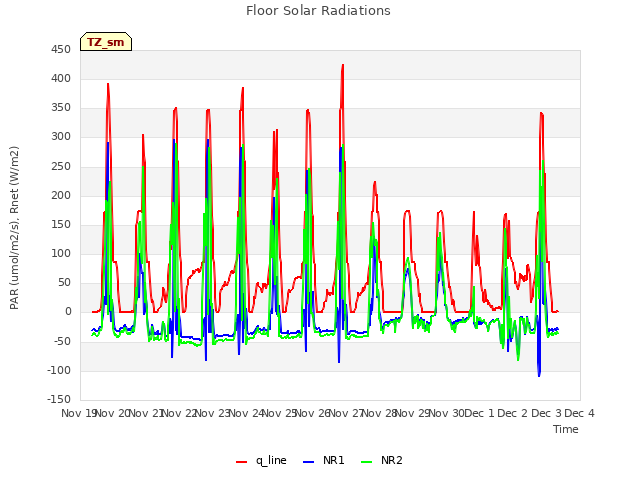
Task: Click the Nov 27 x-axis date label
Action: pyautogui.click(x=346, y=413)
